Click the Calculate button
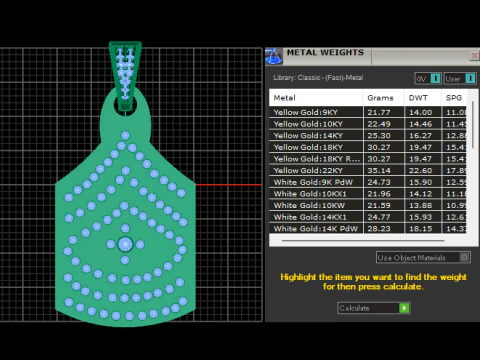This screenshot has width=480, height=360. pos(374,308)
